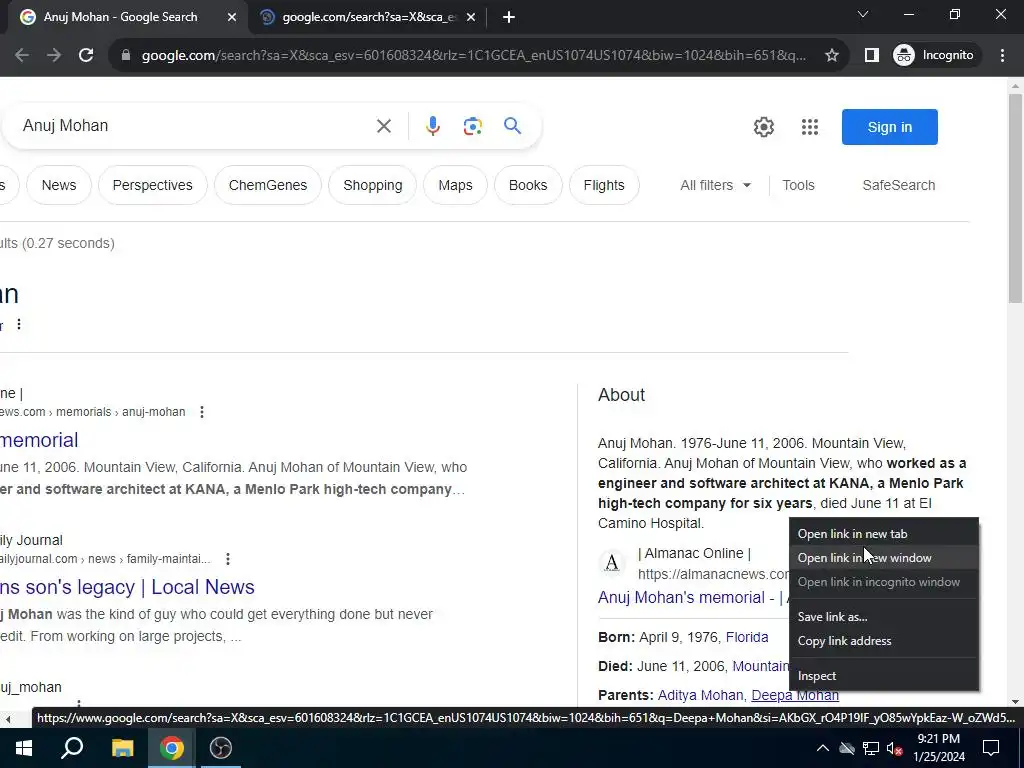Image resolution: width=1024 pixels, height=768 pixels.
Task: Clear the search box with the X icon
Action: point(384,126)
